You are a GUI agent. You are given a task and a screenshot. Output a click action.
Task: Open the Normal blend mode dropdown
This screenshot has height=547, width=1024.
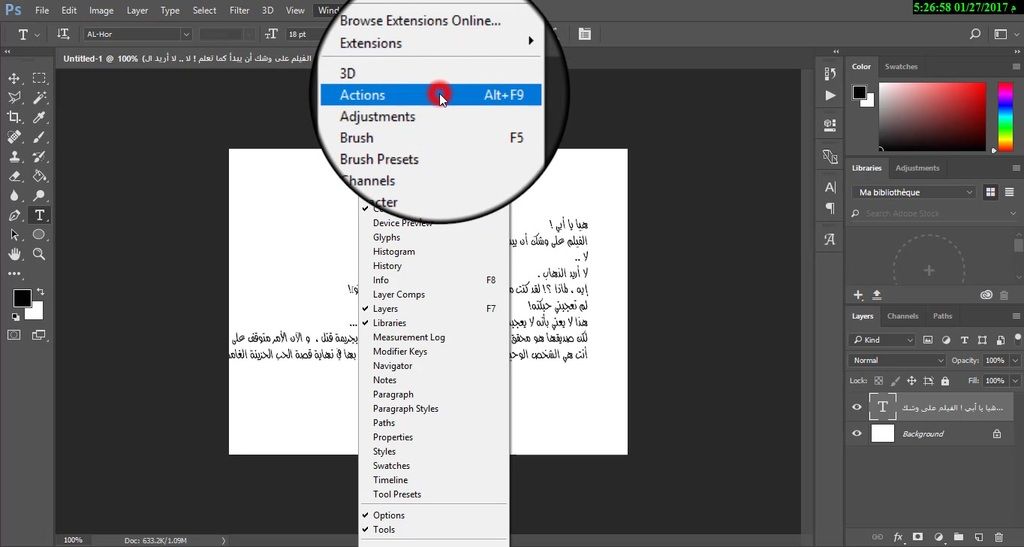pyautogui.click(x=897, y=360)
